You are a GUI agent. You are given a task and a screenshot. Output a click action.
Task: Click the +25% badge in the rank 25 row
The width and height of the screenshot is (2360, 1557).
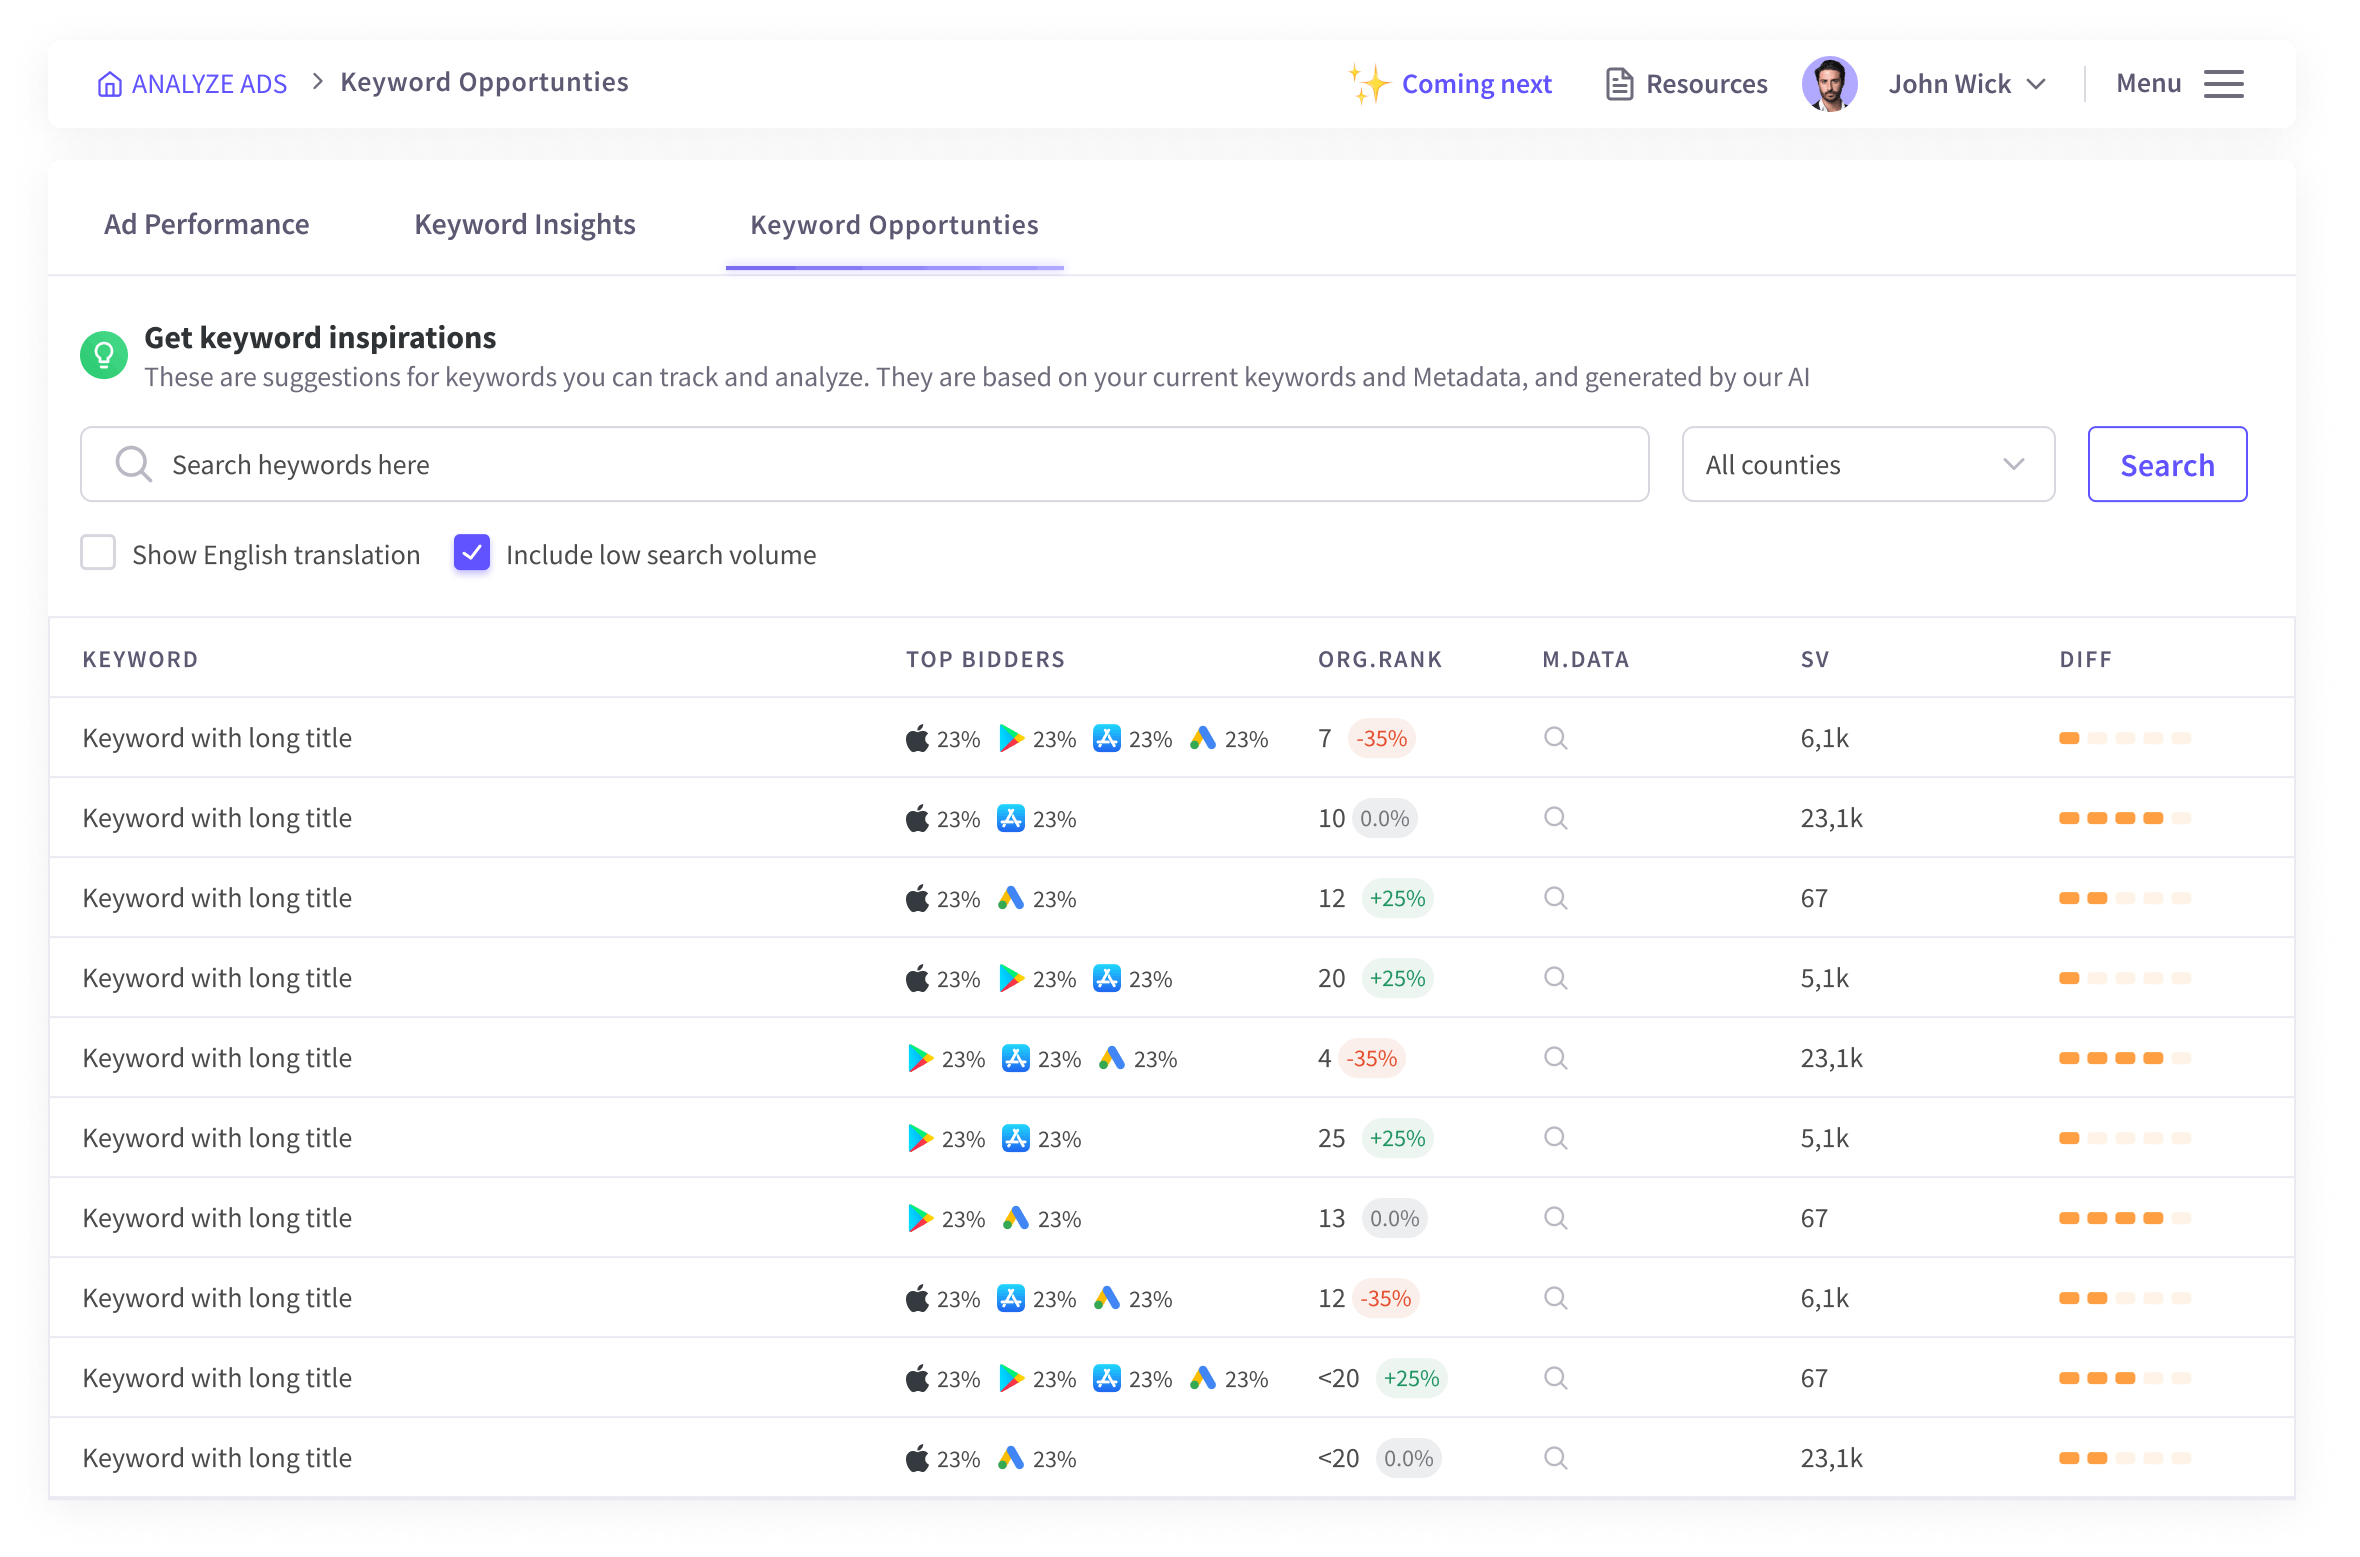[x=1398, y=1138]
